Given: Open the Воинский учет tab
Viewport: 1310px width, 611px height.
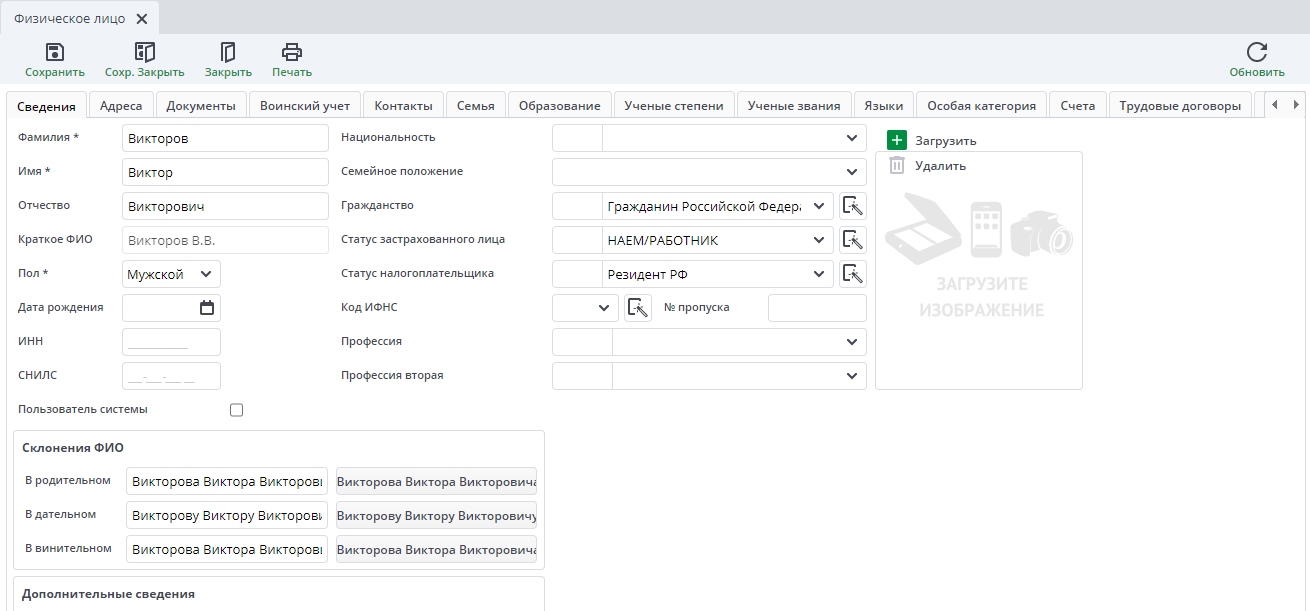Looking at the screenshot, I should tap(305, 106).
